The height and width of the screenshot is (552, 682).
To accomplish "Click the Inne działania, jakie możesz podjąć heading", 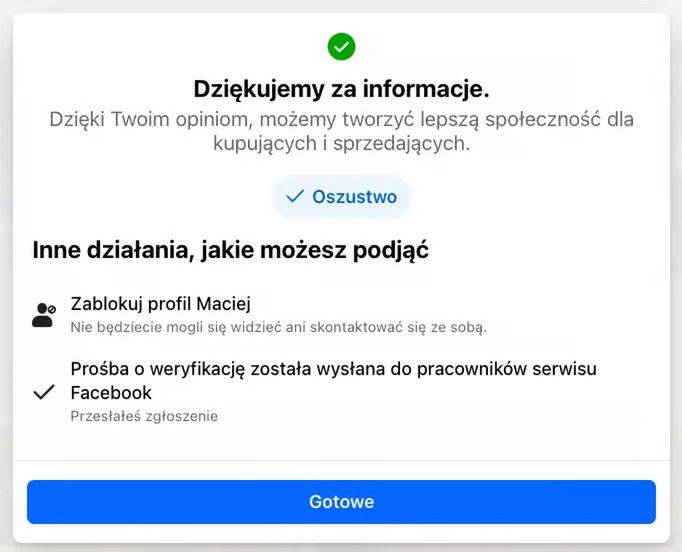I will 231,249.
